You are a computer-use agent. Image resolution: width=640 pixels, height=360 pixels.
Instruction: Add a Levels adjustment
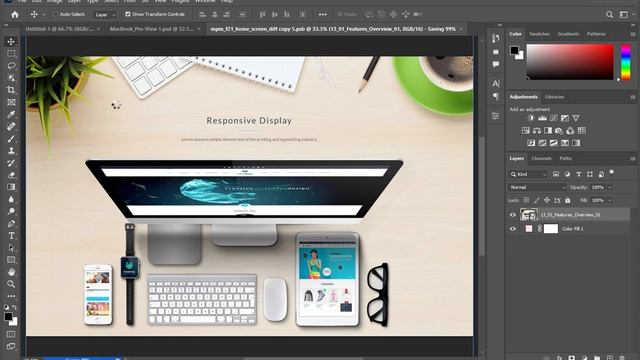coord(542,118)
